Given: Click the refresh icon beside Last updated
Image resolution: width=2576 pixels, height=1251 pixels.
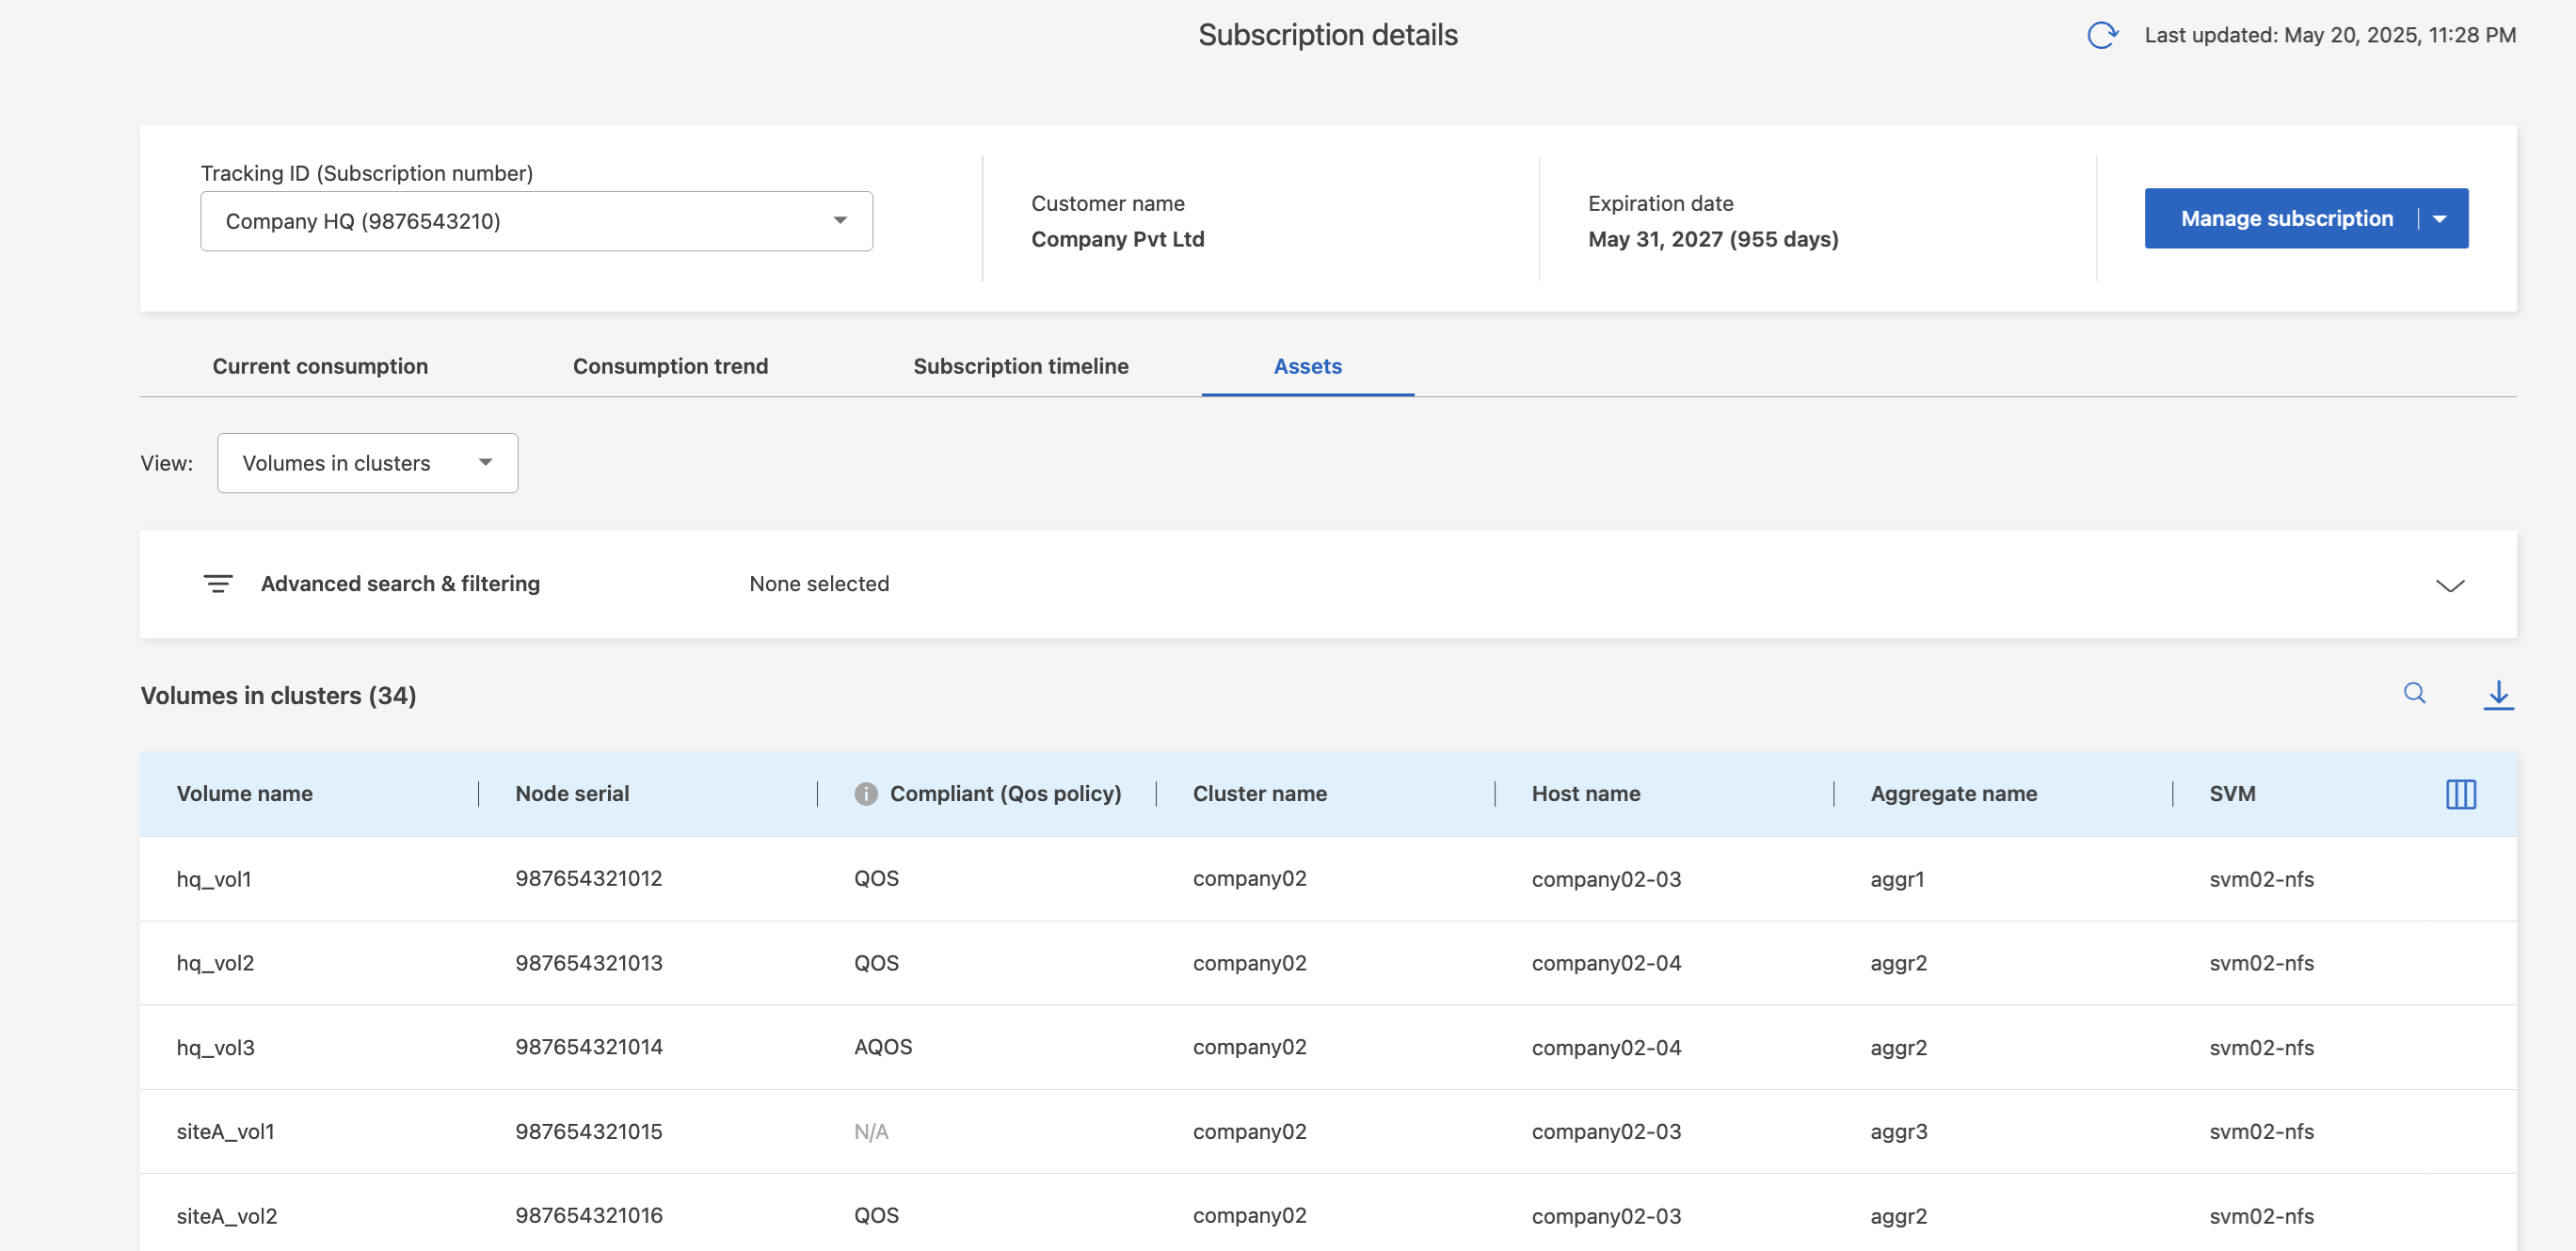Looking at the screenshot, I should click(2102, 35).
